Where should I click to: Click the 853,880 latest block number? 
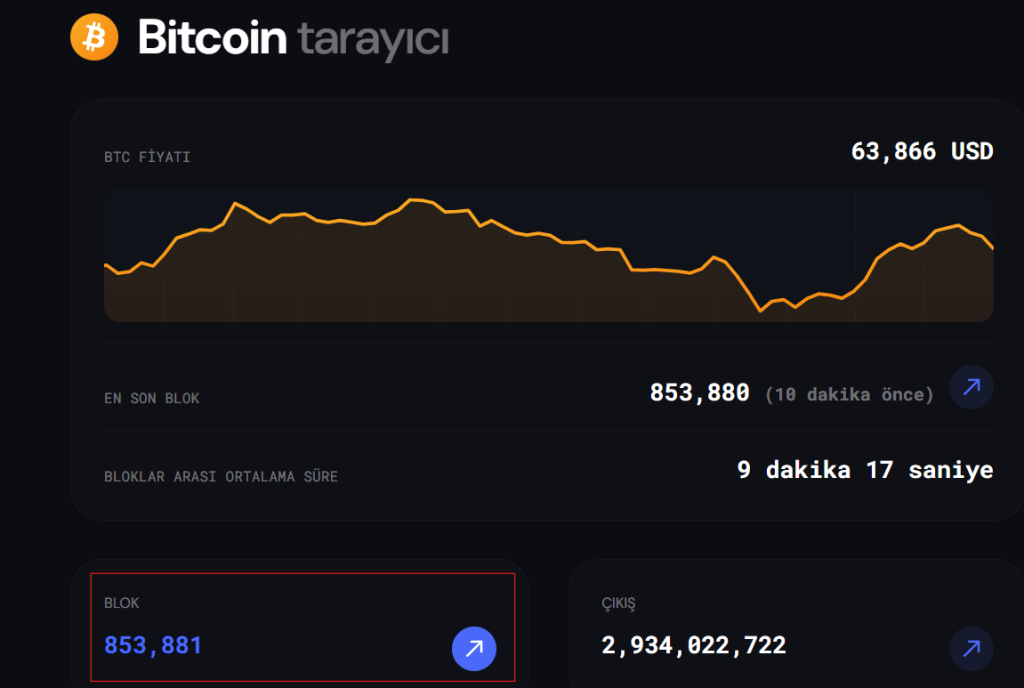click(702, 392)
